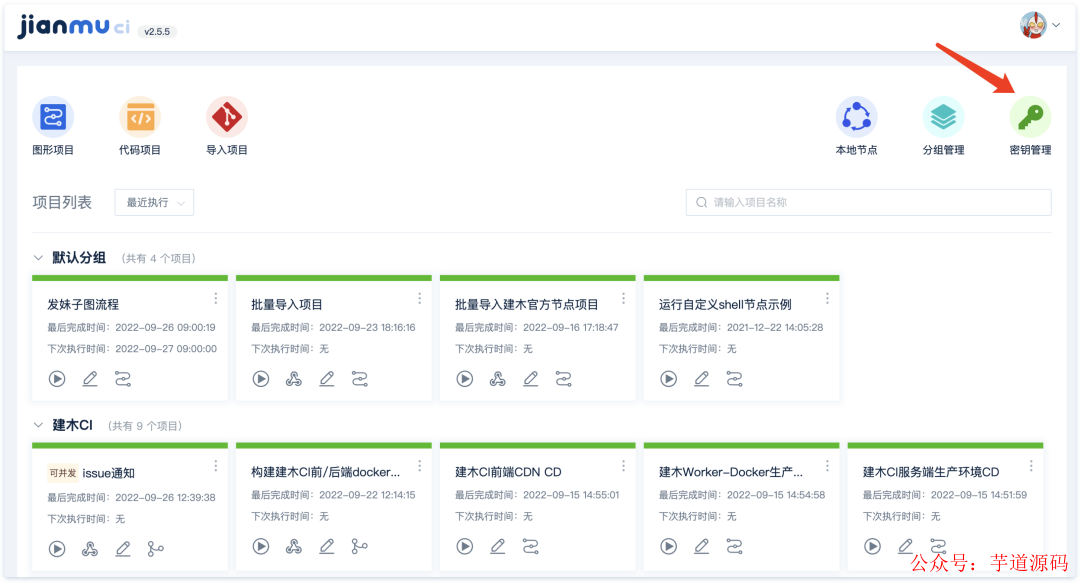View git branch icon of 构建建木CI前/后端docker

click(360, 546)
